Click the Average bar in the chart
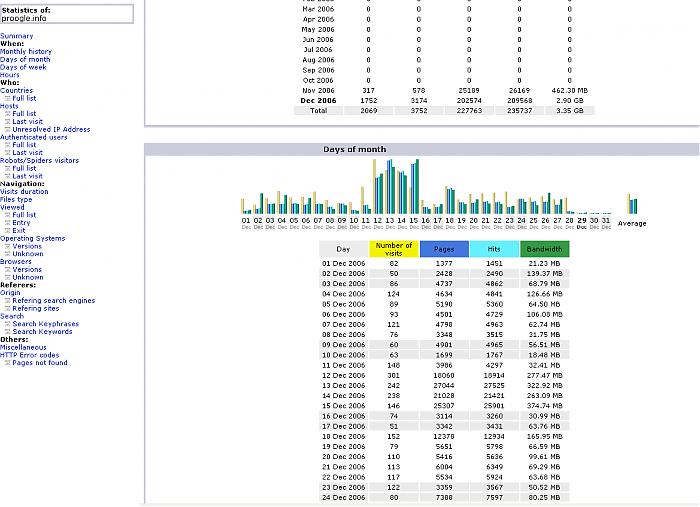The image size is (700, 507). click(631, 204)
